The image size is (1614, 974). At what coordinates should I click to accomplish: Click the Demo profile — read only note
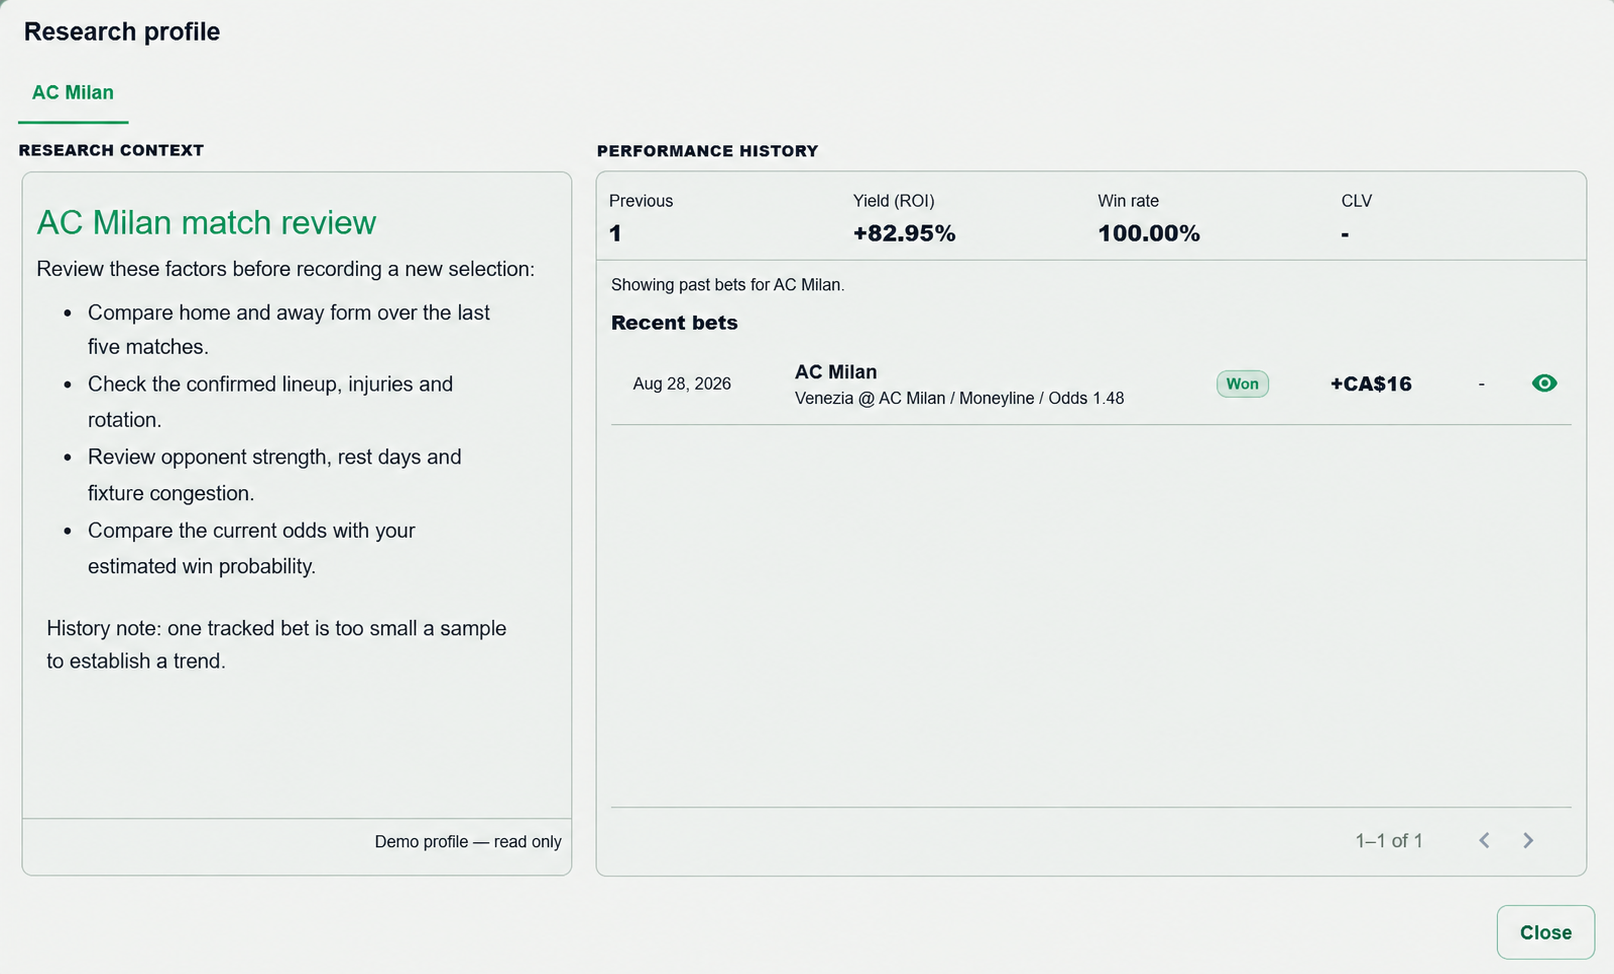click(468, 842)
